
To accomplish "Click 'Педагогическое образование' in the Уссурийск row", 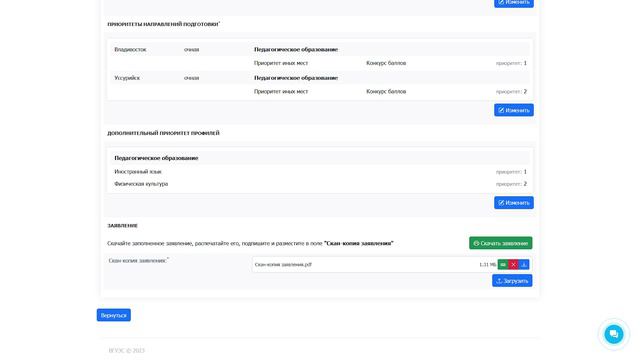I will 296,78.
